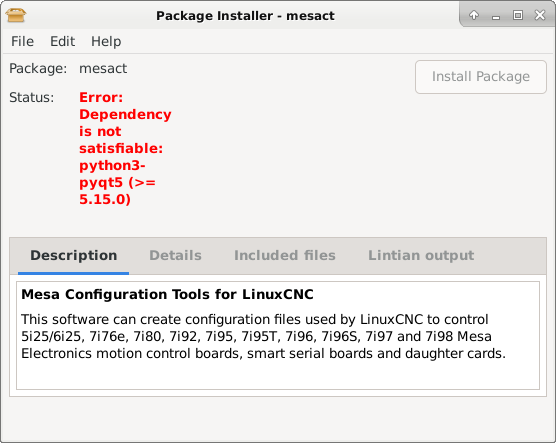Maximize the Package Installer window
556x443 pixels.
(x=518, y=15)
